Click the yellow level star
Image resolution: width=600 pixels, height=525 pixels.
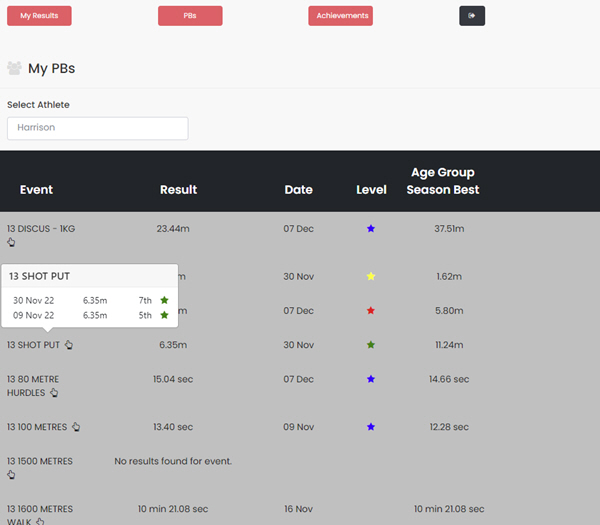[x=371, y=277]
